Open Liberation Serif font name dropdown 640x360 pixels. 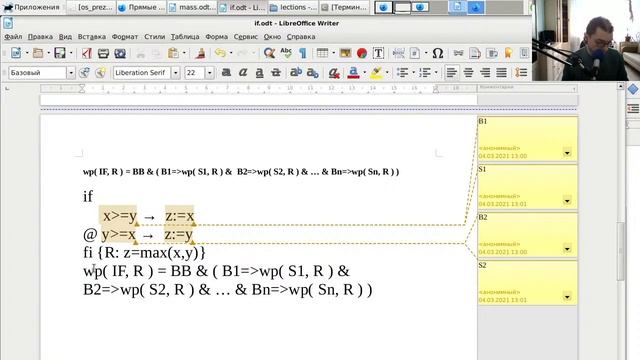point(176,73)
